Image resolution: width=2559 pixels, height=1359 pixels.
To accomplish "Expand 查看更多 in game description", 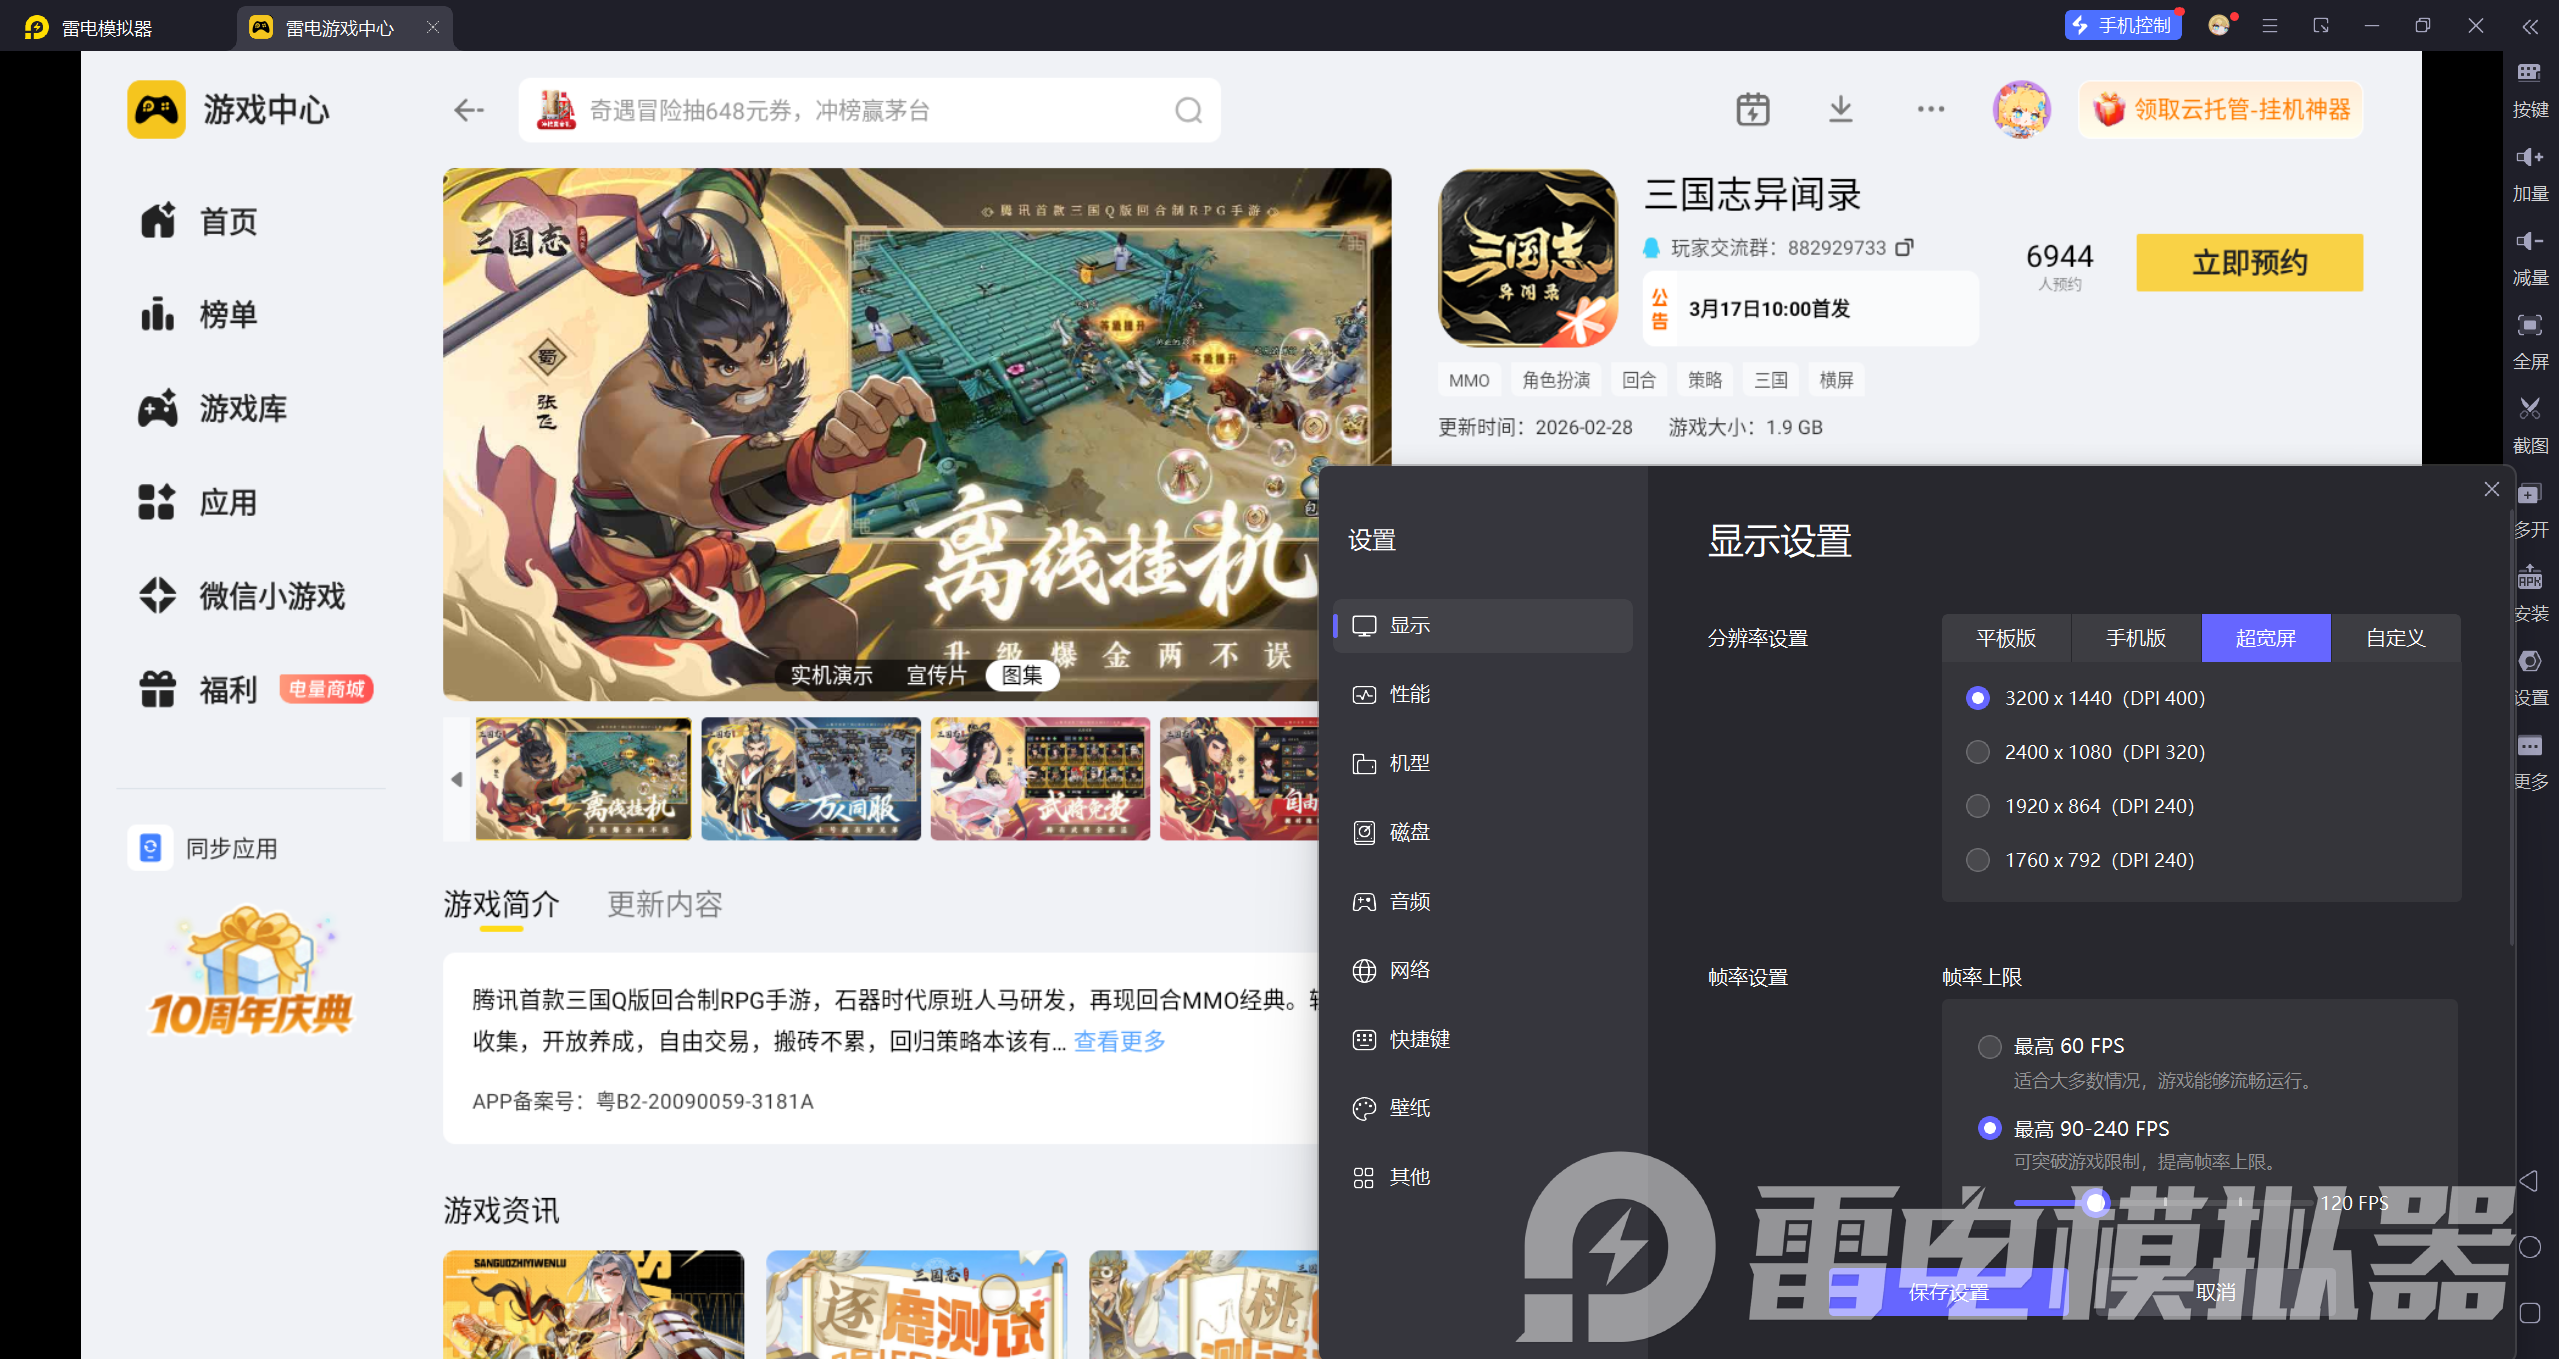I will (1119, 1041).
